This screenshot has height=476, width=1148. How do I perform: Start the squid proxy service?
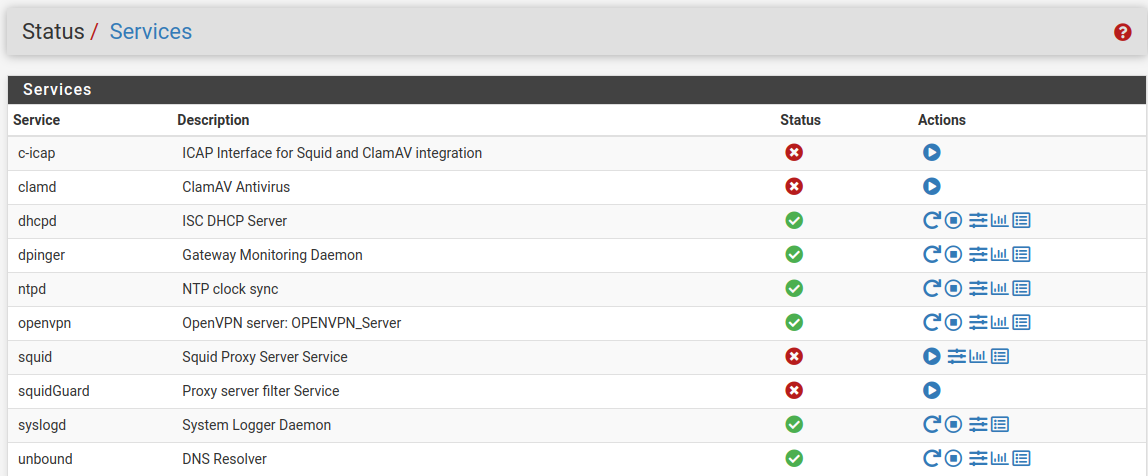(931, 357)
